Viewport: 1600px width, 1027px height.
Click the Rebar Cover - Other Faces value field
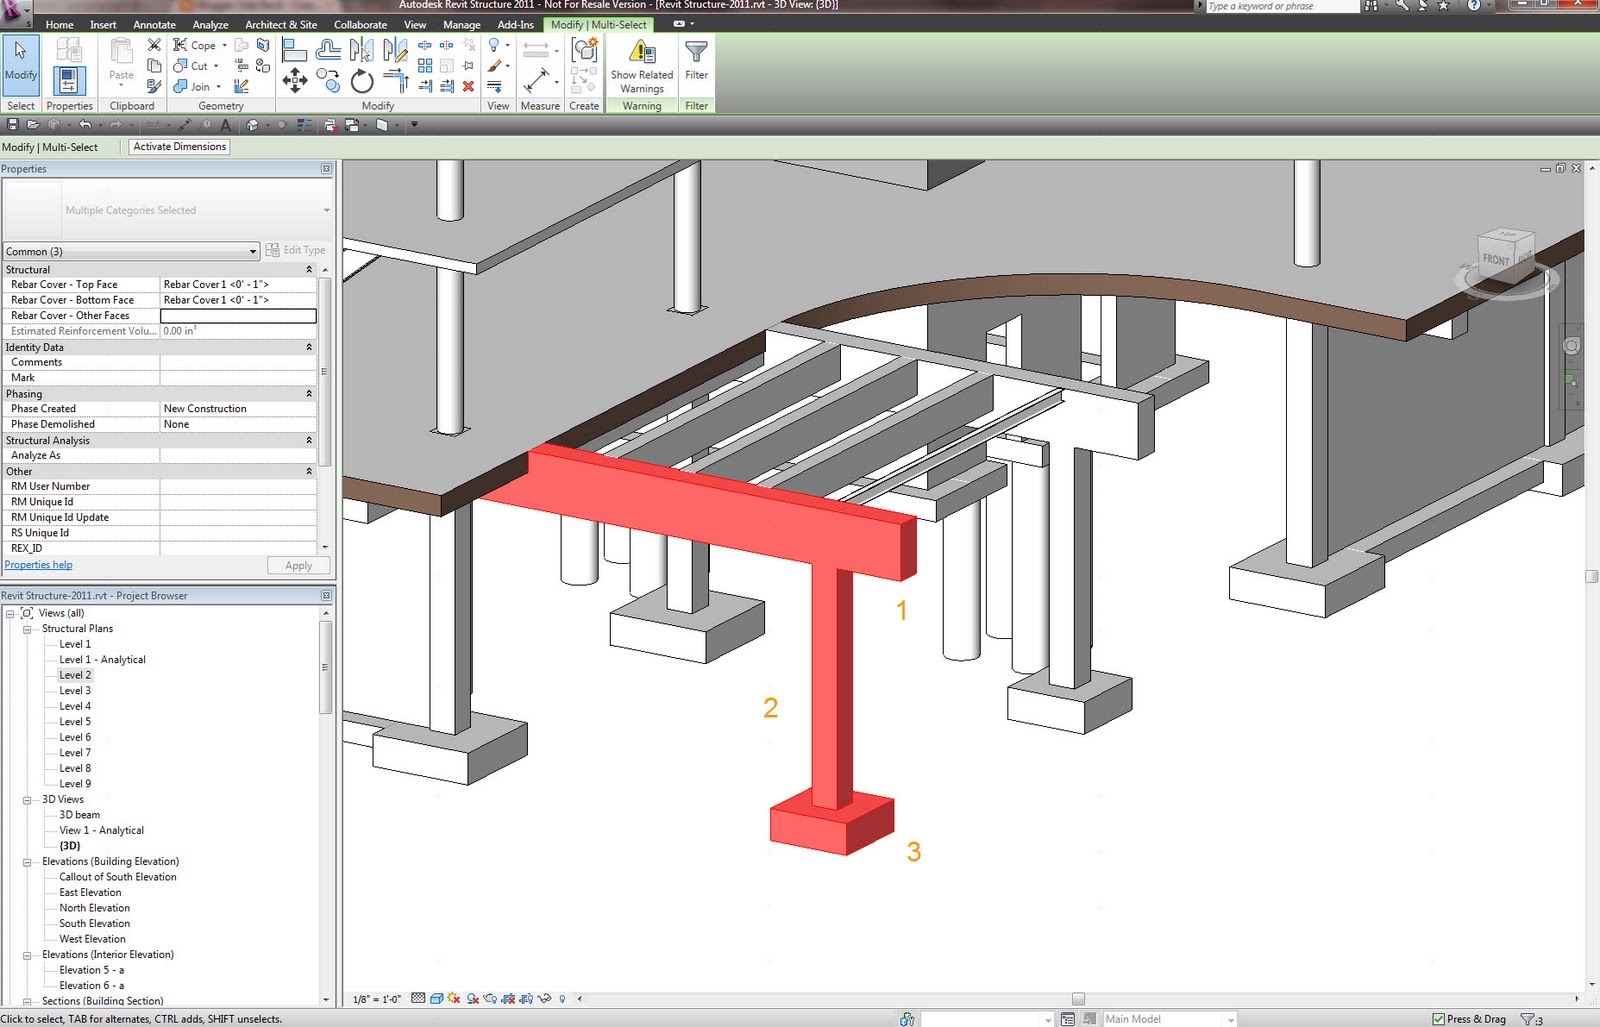(x=237, y=315)
